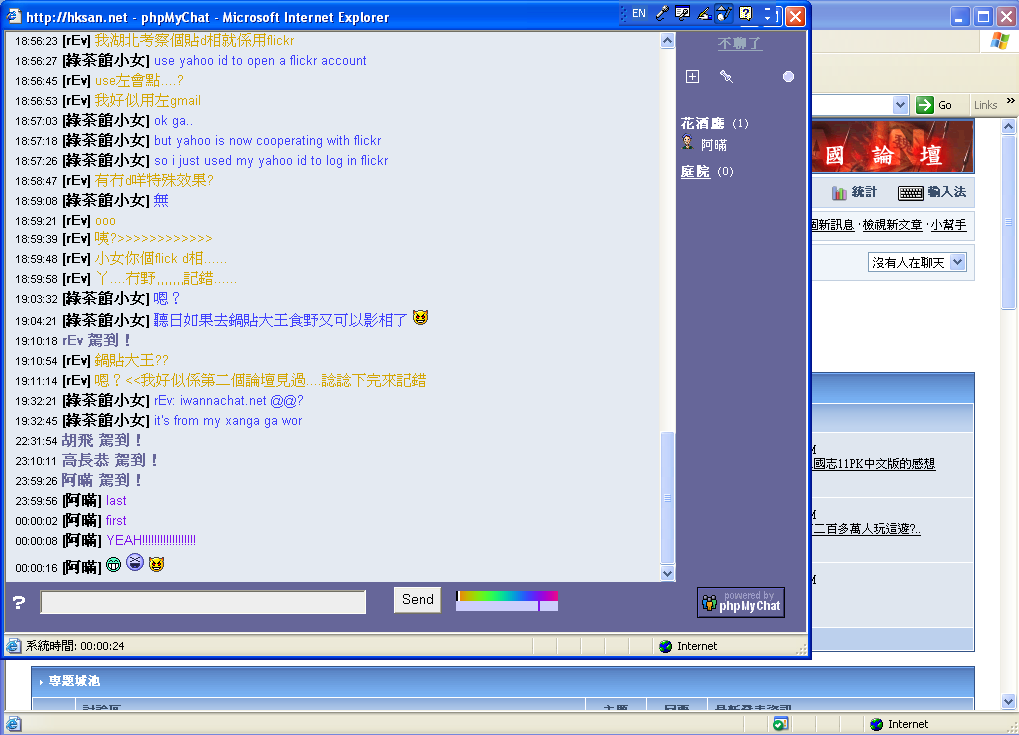
Task: Click the Send button
Action: pos(417,599)
